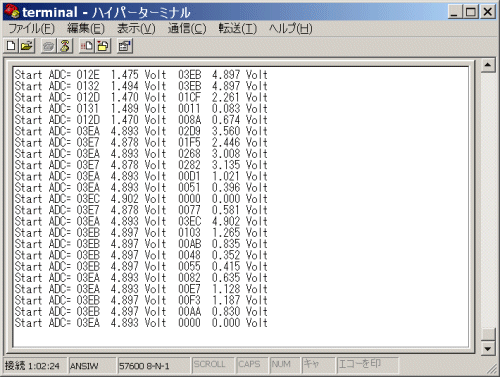Click the 1.494 Volt reading
The image size is (500, 377).
(x=138, y=86)
